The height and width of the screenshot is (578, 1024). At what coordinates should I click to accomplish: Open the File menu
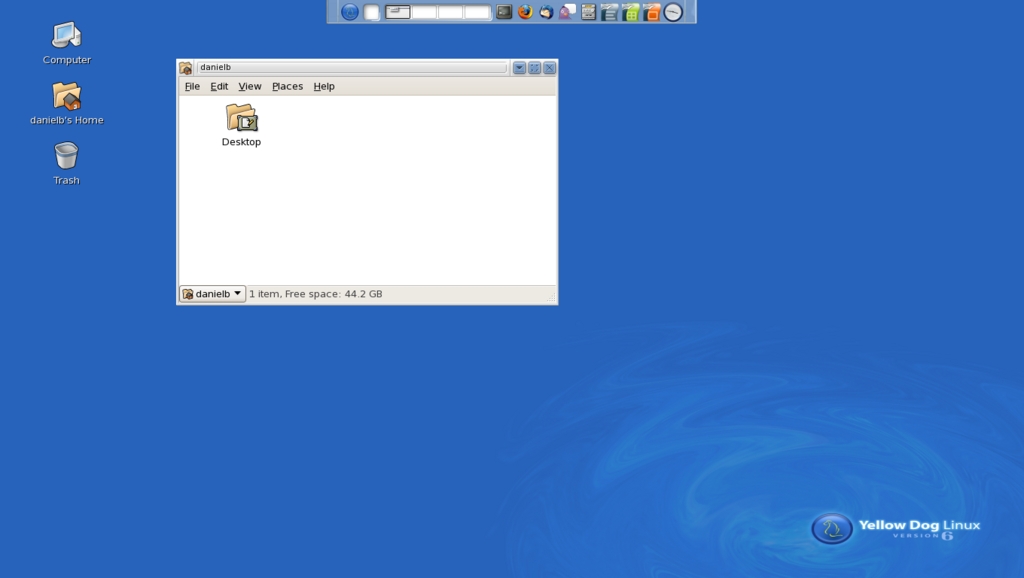(192, 87)
